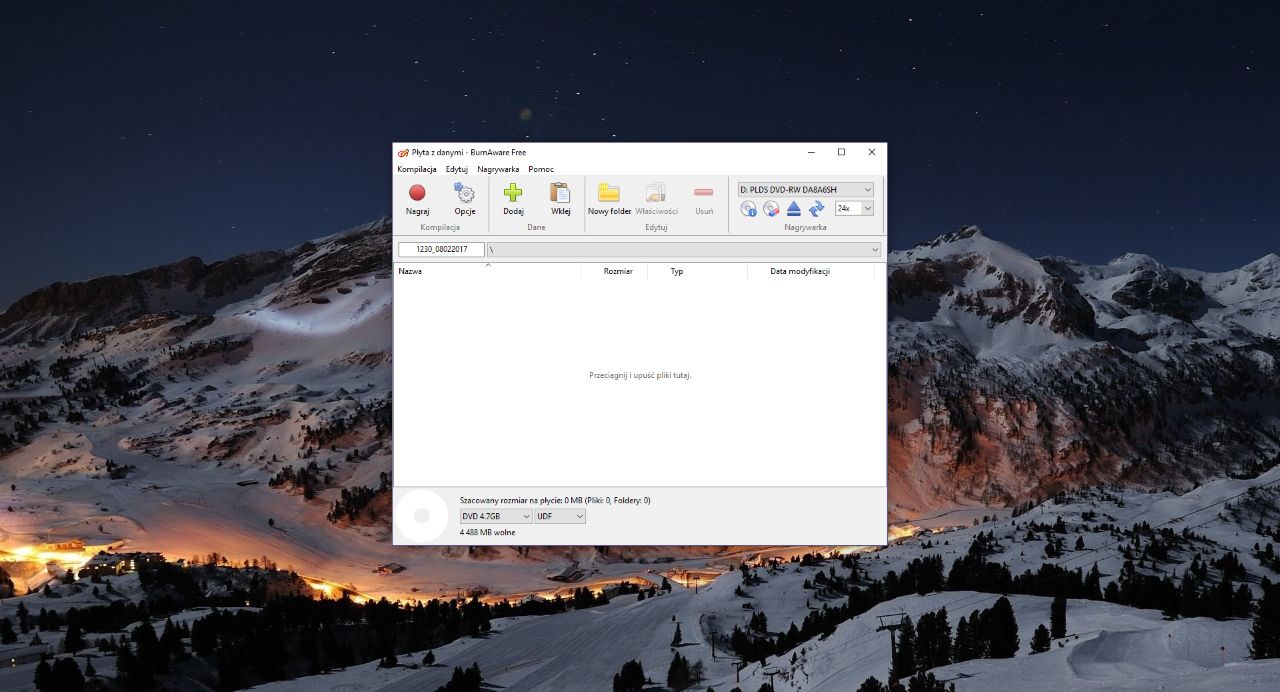Open the Kompilacja menu
Image resolution: width=1280 pixels, height=692 pixels.
point(417,169)
